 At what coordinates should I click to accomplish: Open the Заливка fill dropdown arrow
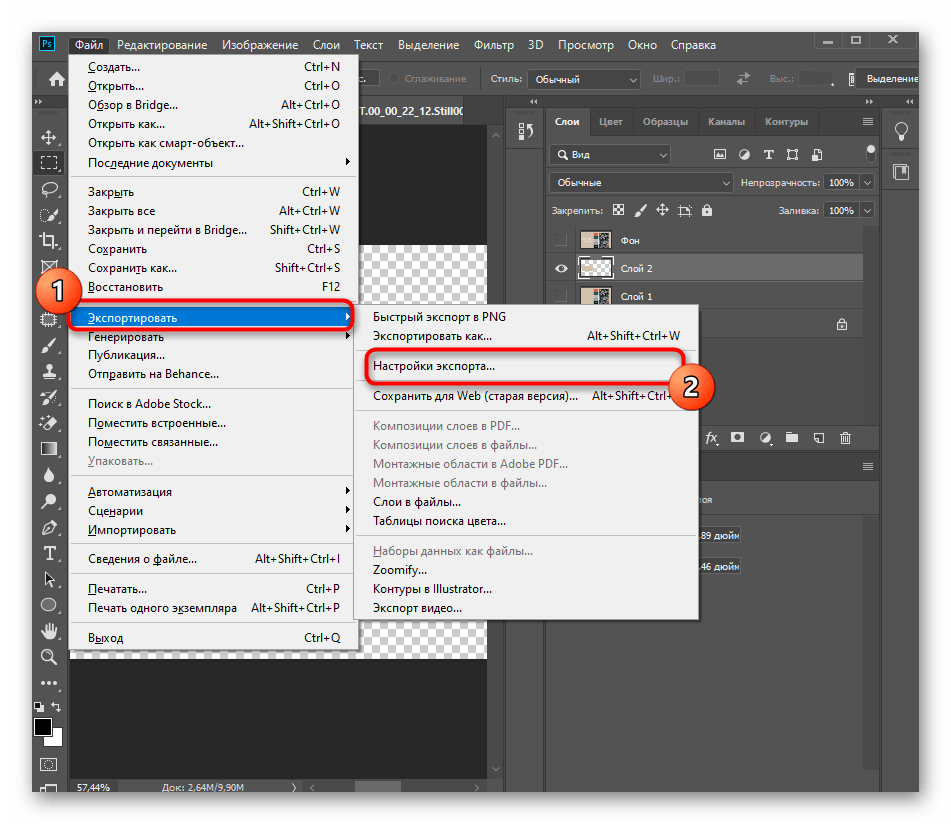(867, 210)
